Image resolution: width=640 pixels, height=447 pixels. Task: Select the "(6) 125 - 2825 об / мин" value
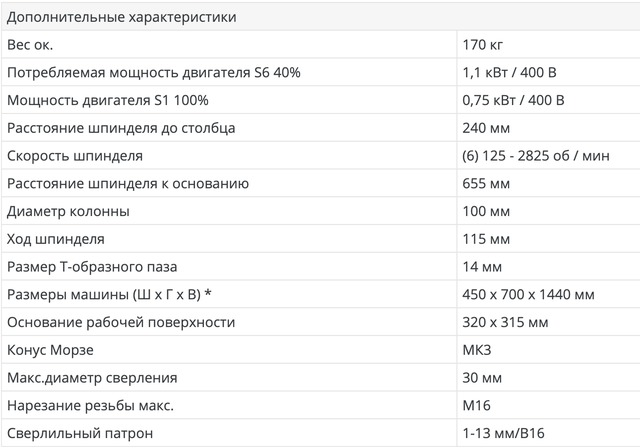(536, 156)
